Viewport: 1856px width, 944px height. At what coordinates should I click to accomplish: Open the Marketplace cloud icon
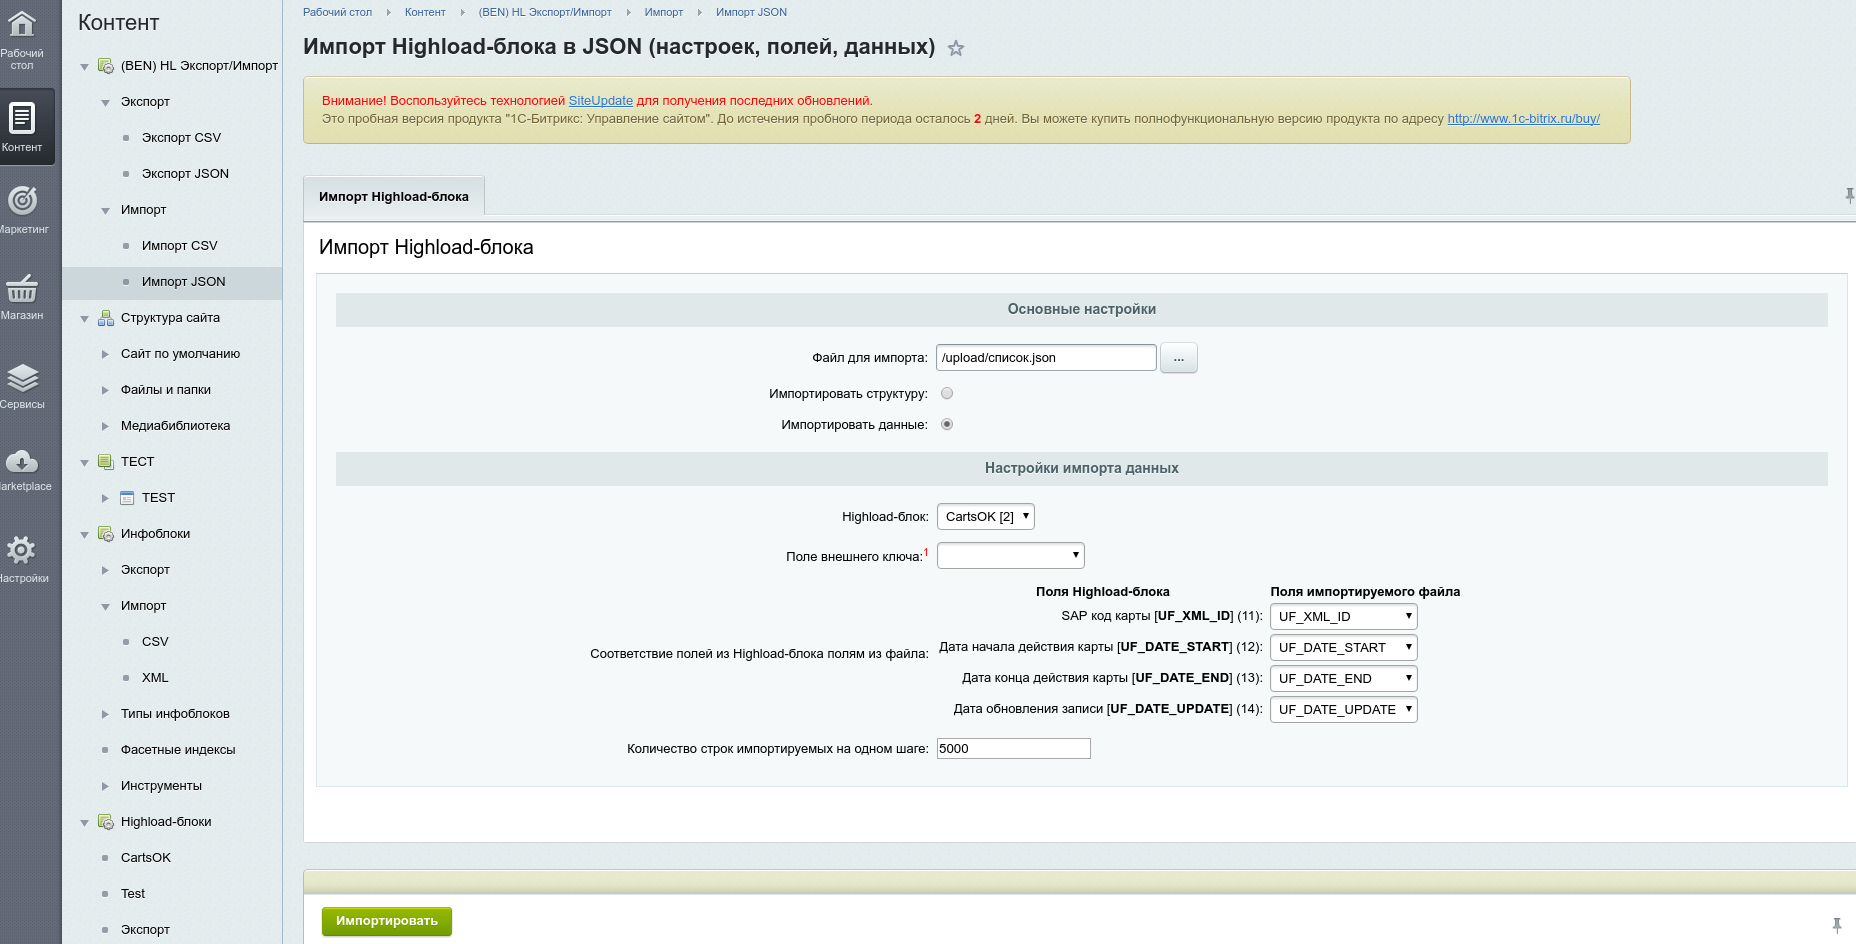22,462
